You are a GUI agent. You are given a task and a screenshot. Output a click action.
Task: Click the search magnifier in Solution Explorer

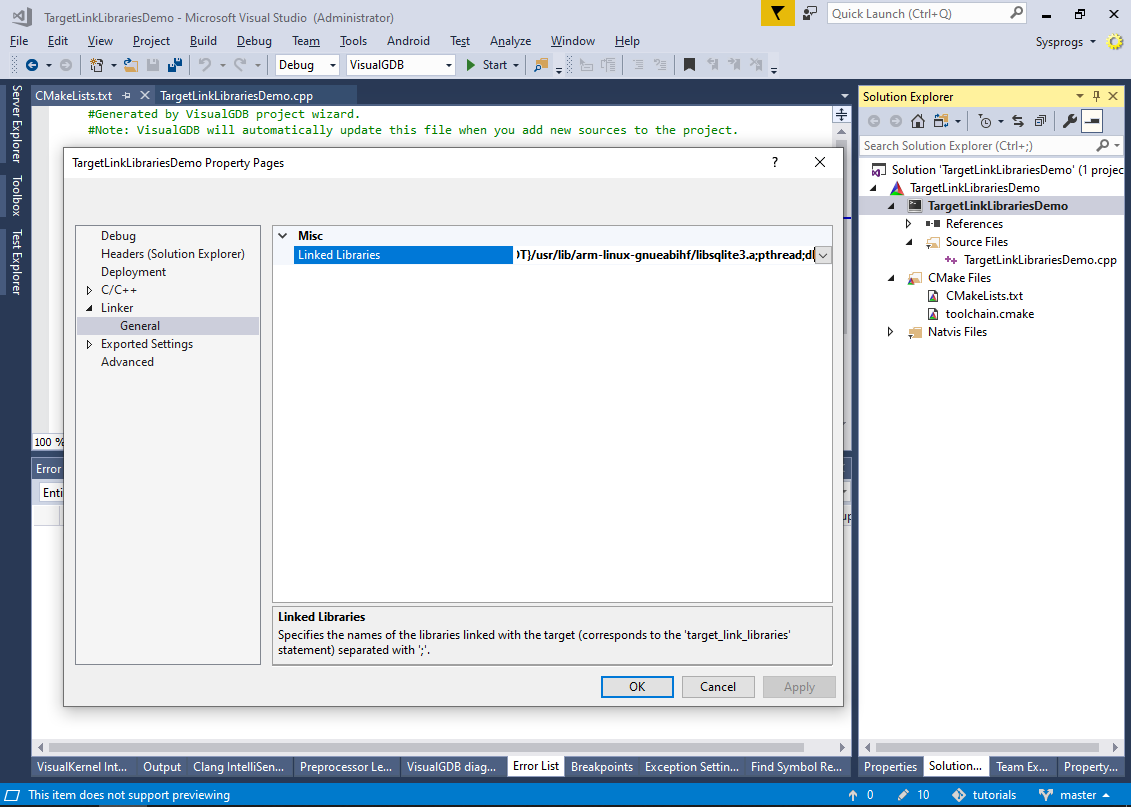1103,146
